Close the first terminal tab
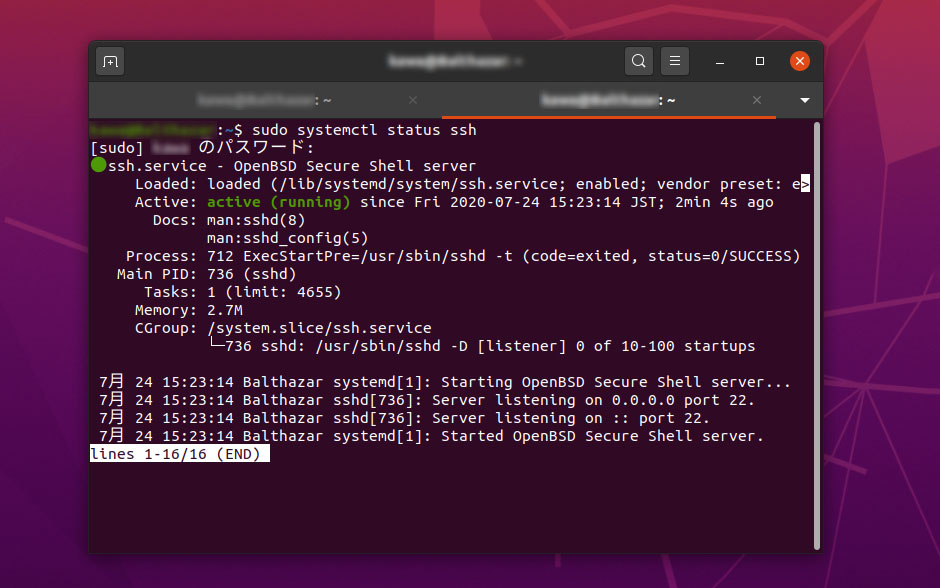Viewport: 940px width, 588px height. tap(413, 100)
